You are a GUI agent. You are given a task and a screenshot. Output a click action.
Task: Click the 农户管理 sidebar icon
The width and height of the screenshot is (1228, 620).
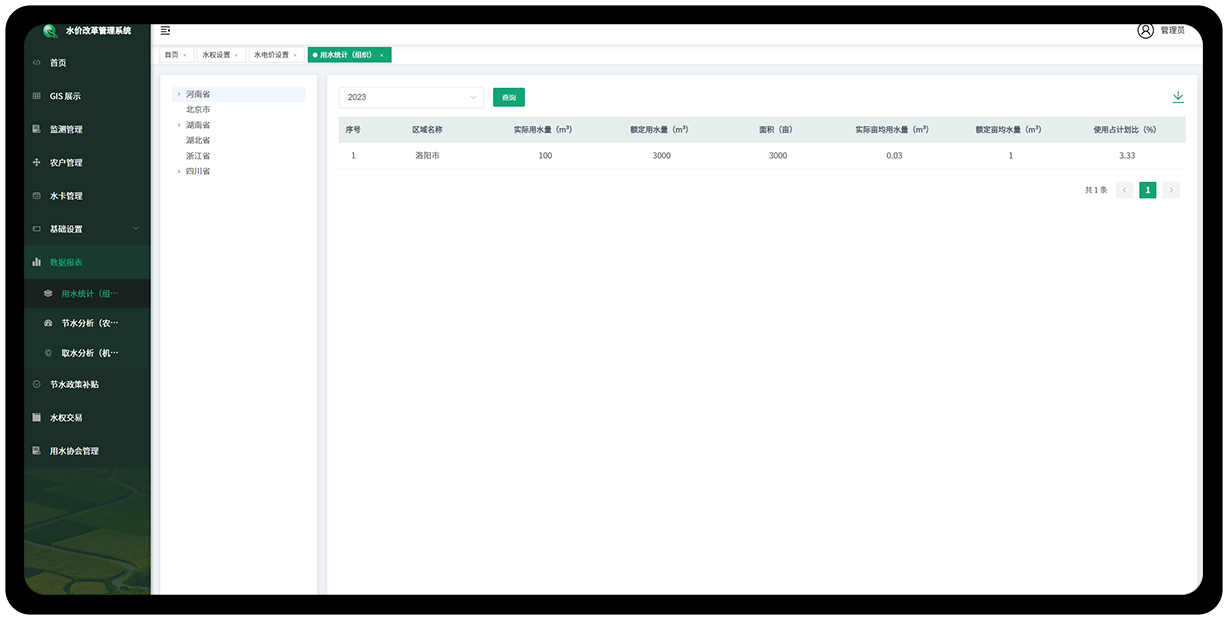point(37,162)
